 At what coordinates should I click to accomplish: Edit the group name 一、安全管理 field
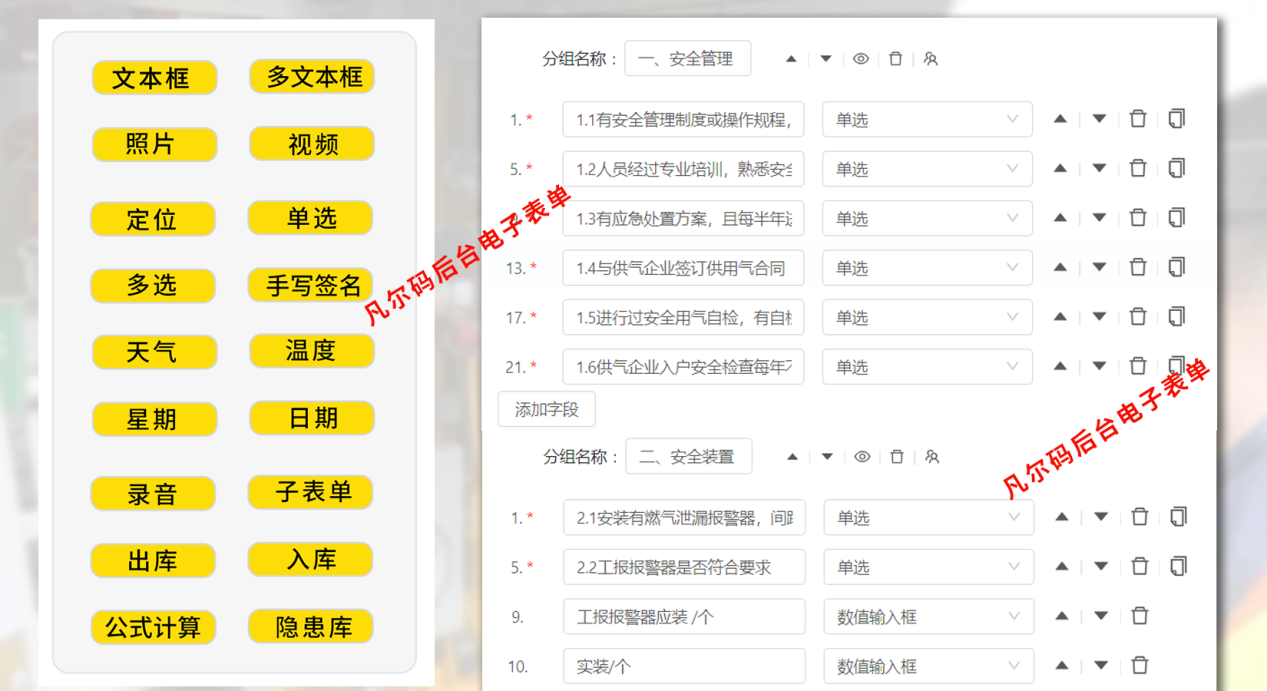point(688,58)
